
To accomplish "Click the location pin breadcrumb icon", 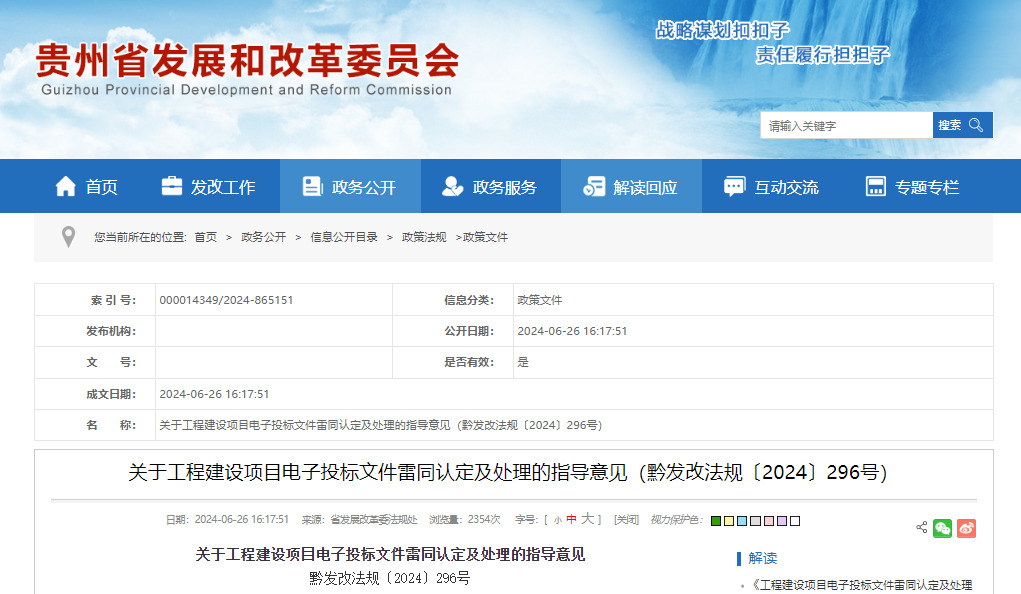I will click(67, 237).
